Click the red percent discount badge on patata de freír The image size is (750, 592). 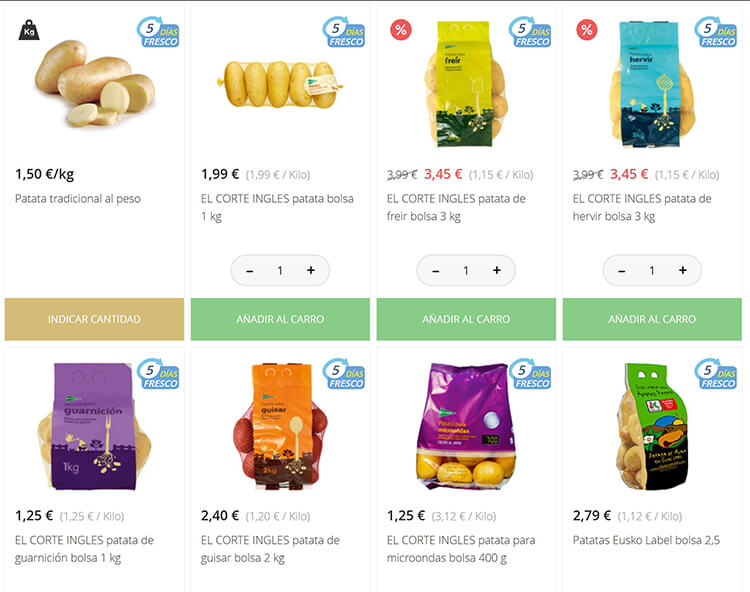pos(401,30)
